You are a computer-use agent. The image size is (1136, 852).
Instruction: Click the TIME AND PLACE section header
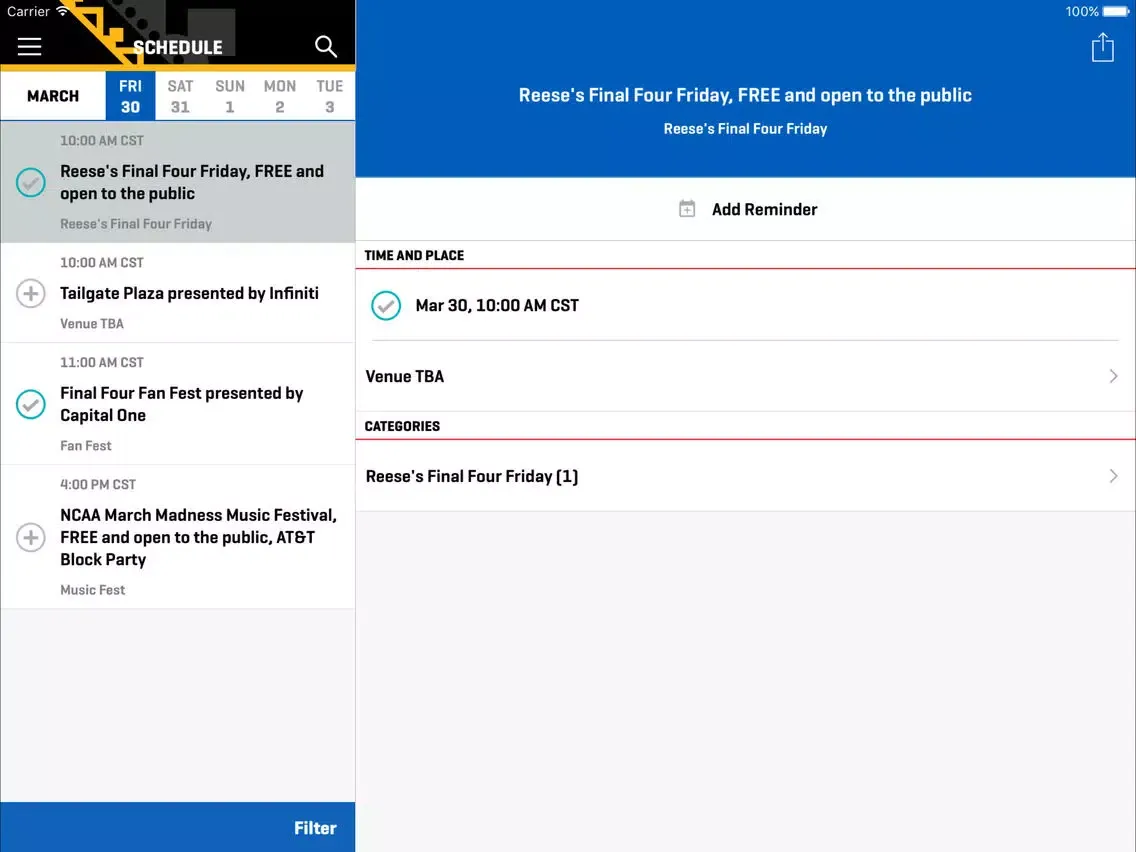(414, 255)
